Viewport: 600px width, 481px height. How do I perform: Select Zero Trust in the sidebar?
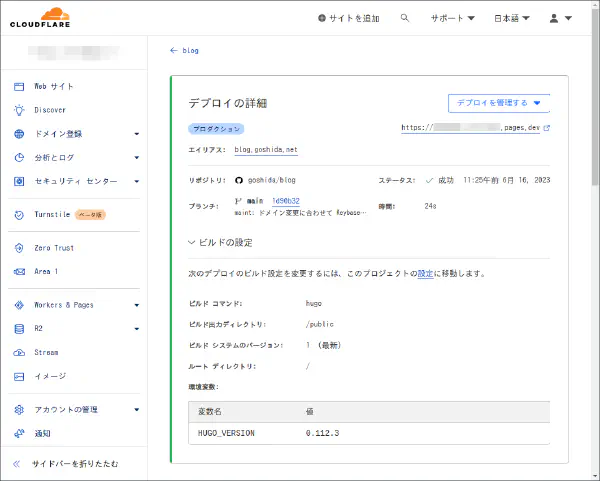click(x=54, y=248)
